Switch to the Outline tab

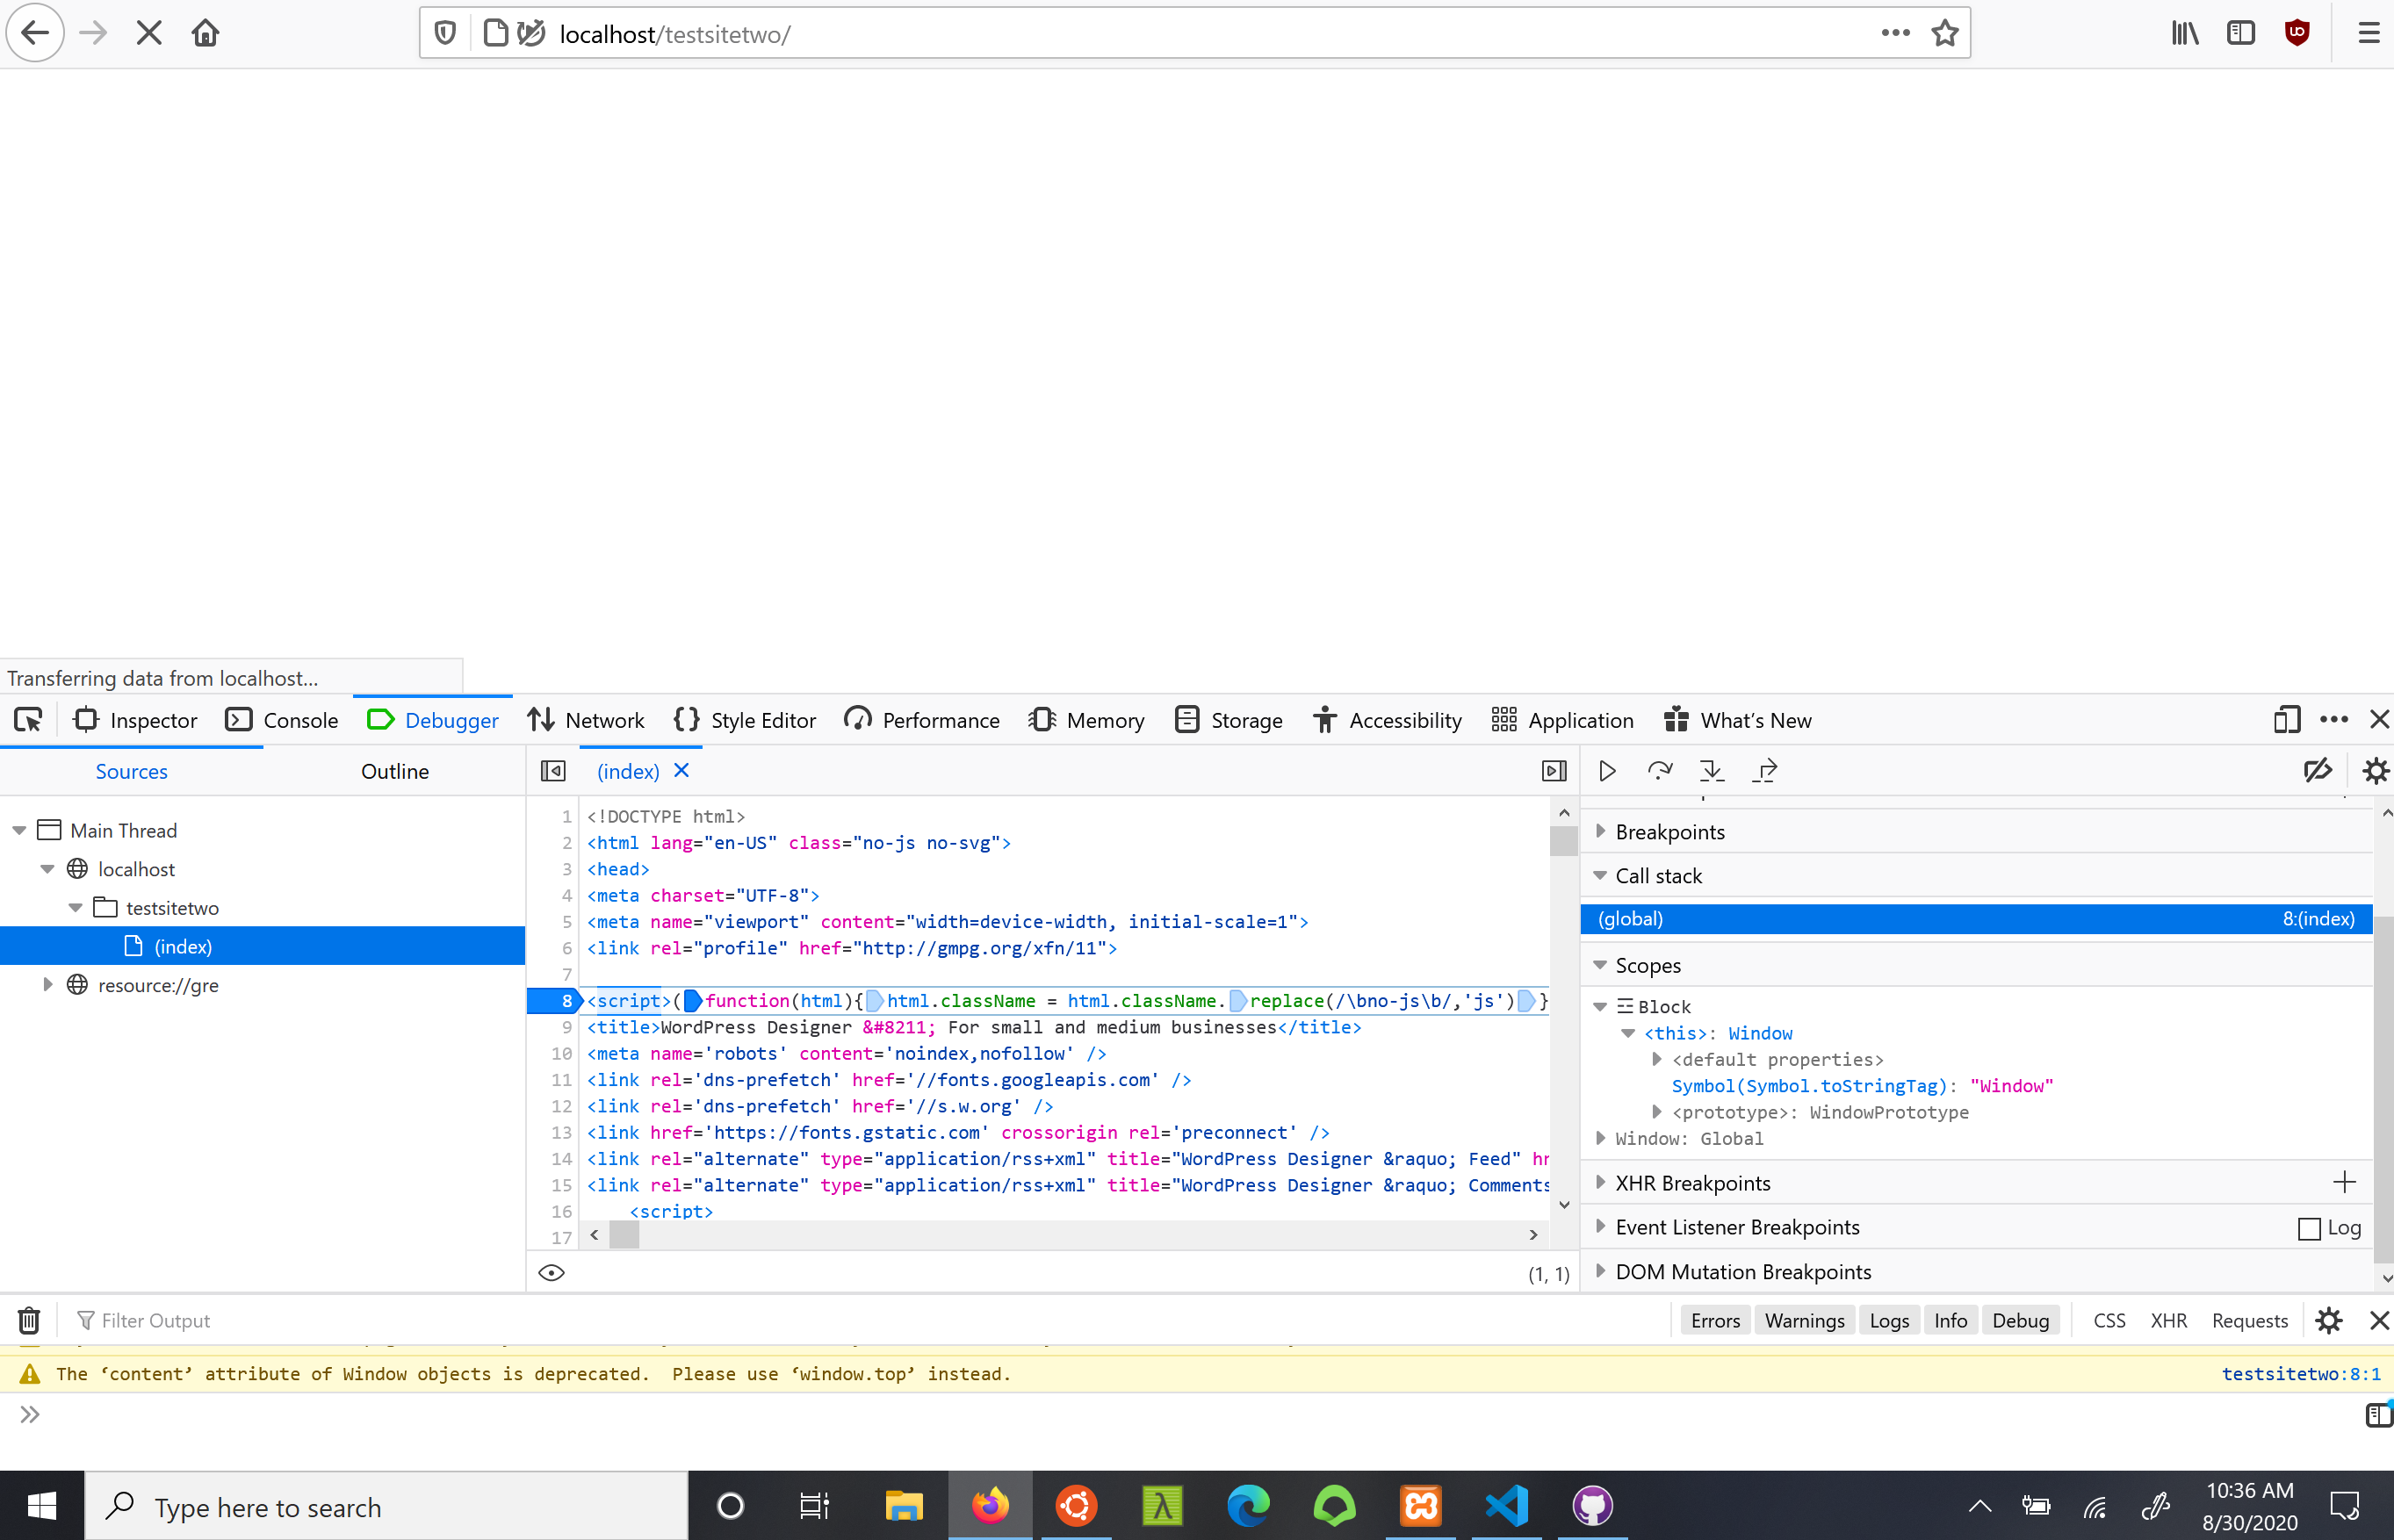pyautogui.click(x=394, y=771)
